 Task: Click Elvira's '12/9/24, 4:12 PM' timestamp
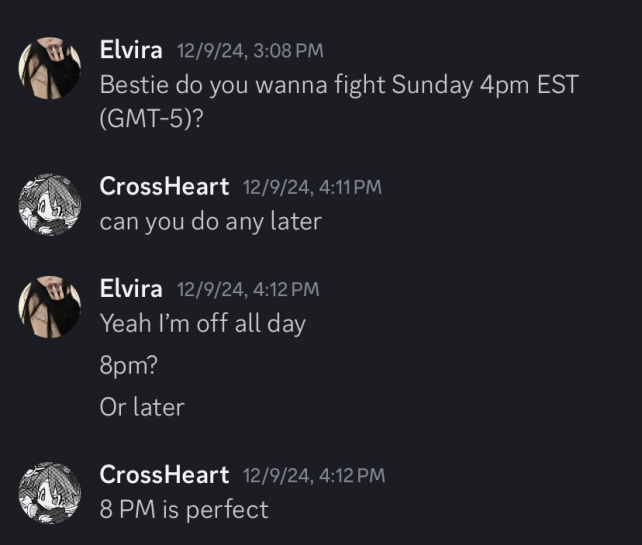click(x=248, y=290)
